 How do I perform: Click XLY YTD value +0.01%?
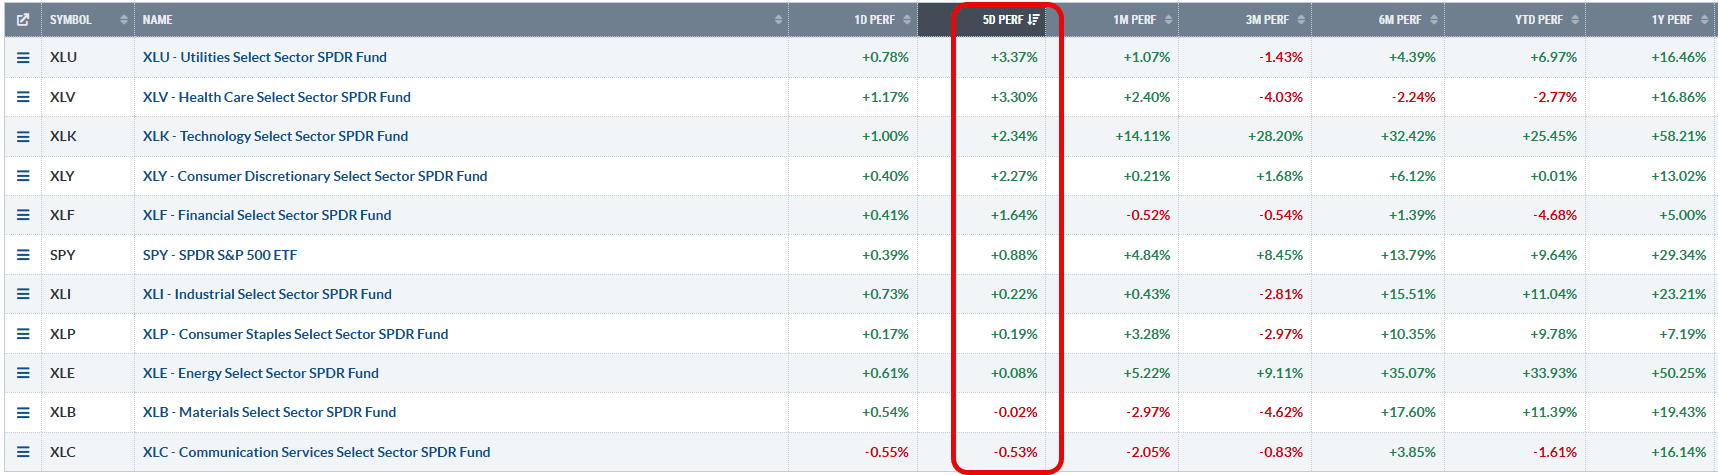pyautogui.click(x=1554, y=176)
